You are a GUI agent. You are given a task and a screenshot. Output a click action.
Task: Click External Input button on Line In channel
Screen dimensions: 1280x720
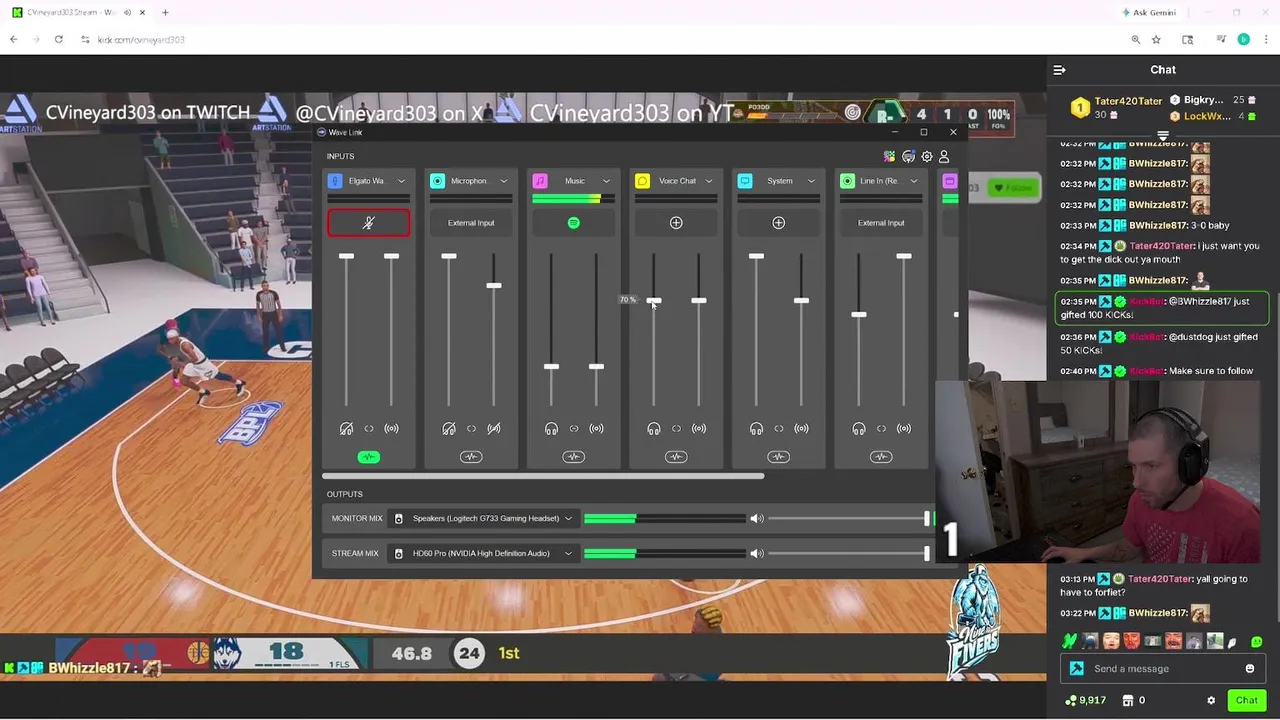point(881,223)
